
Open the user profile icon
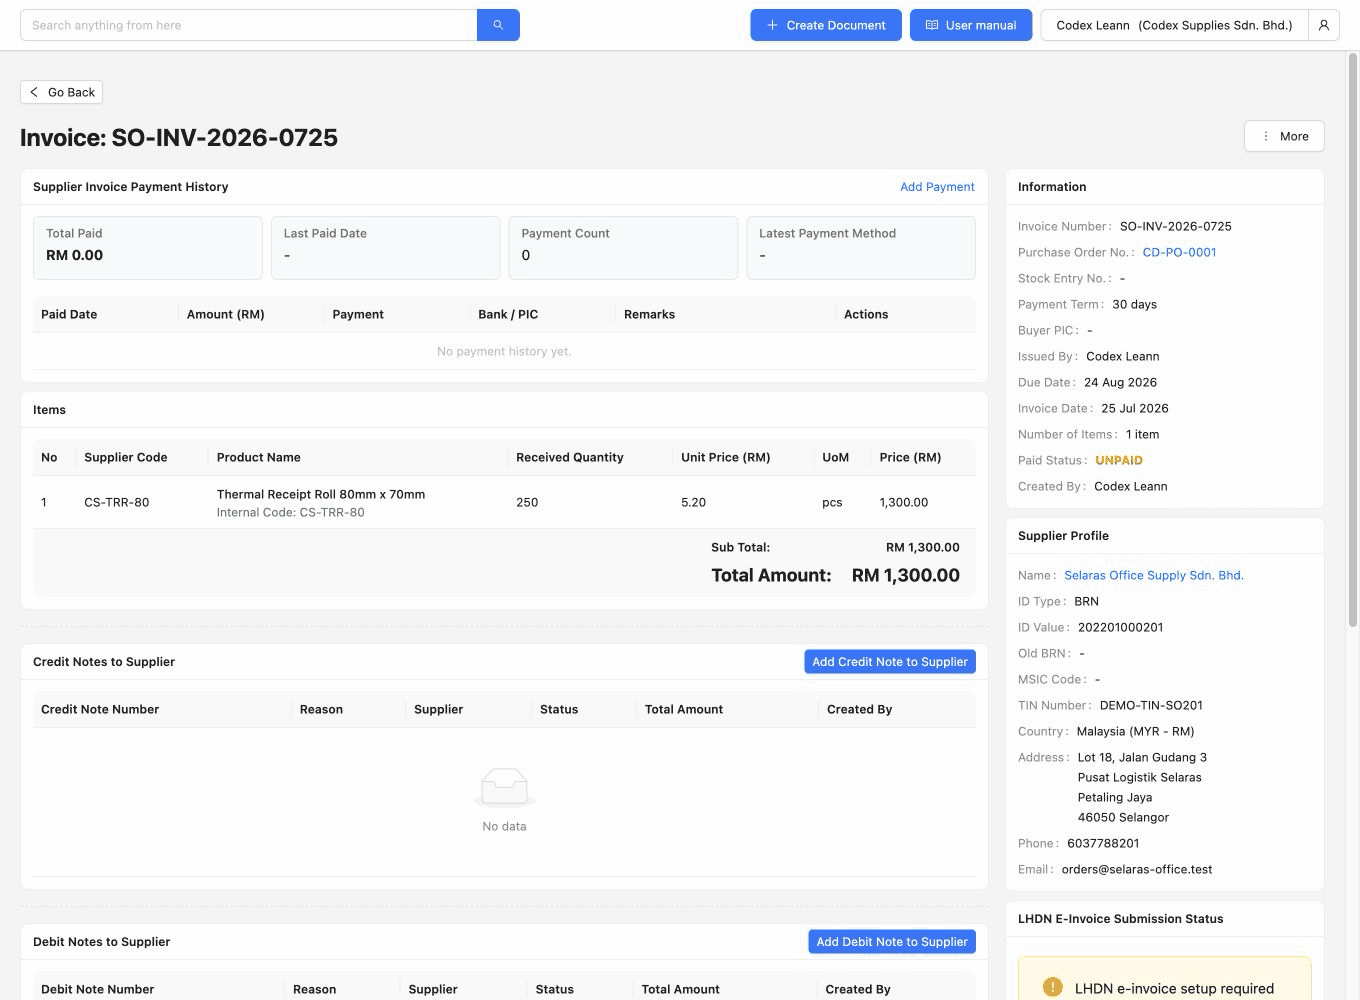point(1324,25)
